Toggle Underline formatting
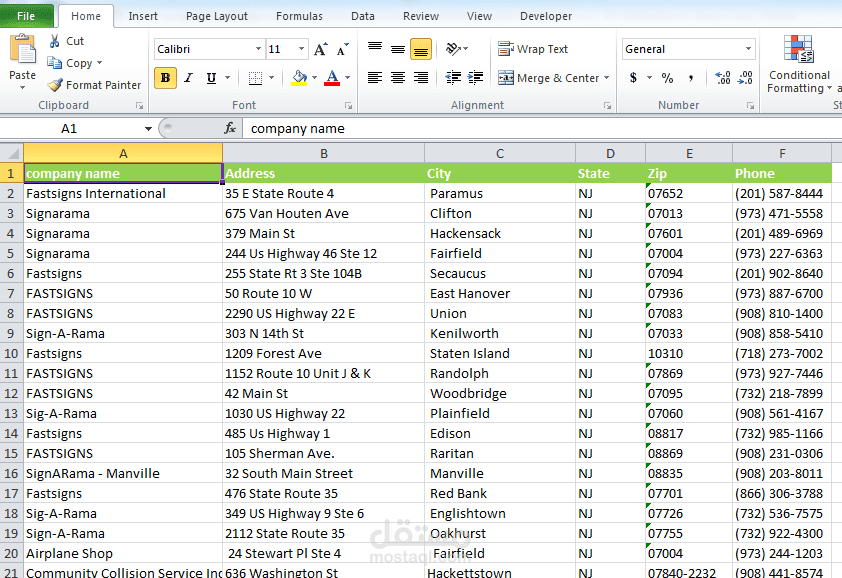The image size is (842, 578). (211, 78)
